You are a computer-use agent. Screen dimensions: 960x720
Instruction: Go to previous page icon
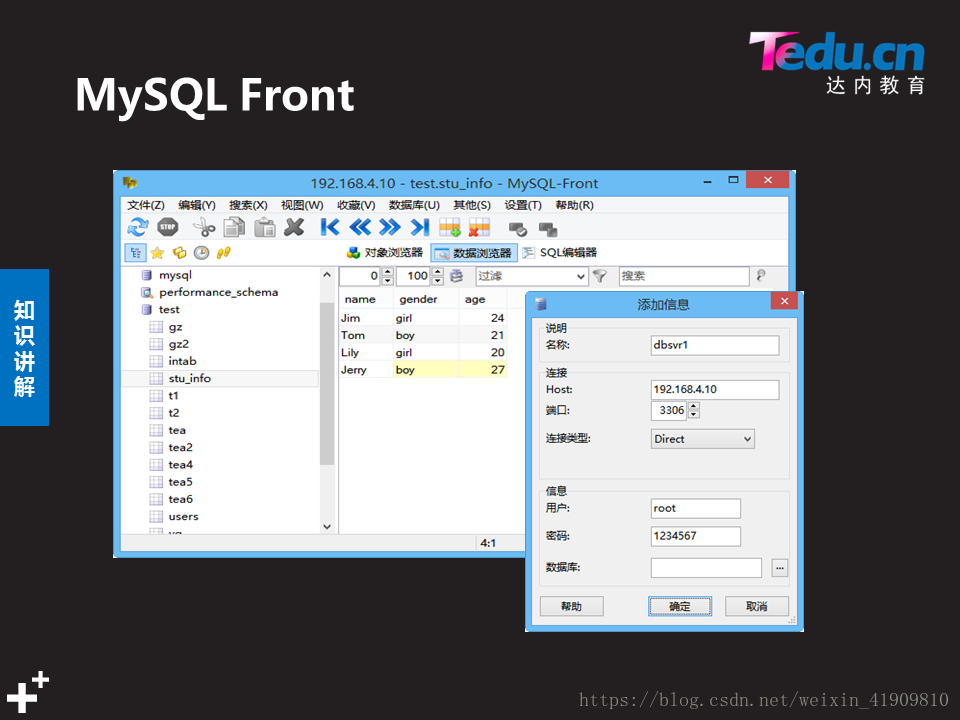click(360, 227)
